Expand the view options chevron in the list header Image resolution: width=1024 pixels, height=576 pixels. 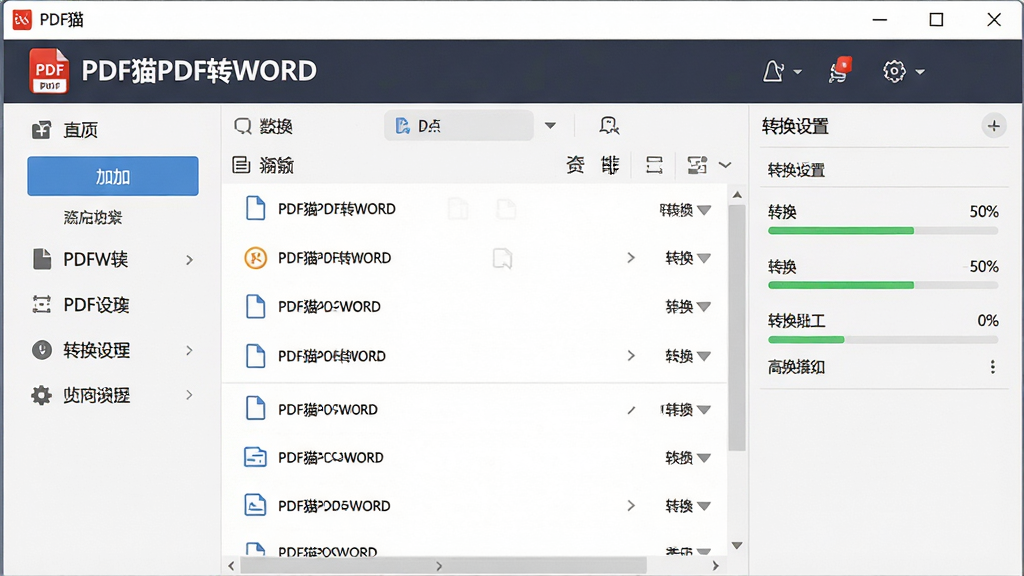(x=725, y=165)
